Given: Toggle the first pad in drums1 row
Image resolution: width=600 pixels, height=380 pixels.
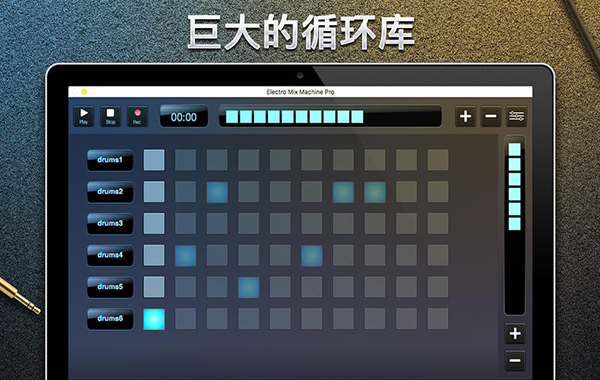Looking at the screenshot, I should tap(154, 160).
